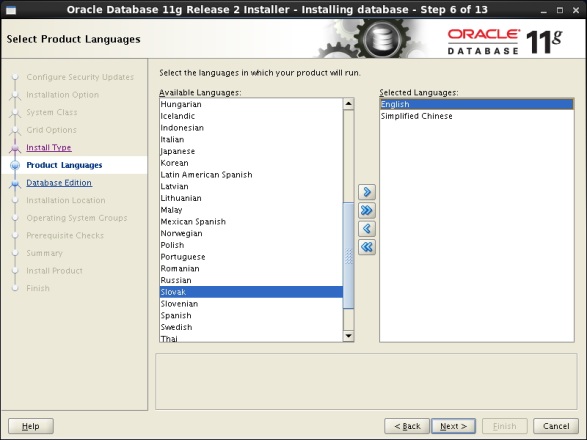Select Simplified Chinese in Selected Languages
This screenshot has width=587, height=440.
click(x=477, y=116)
